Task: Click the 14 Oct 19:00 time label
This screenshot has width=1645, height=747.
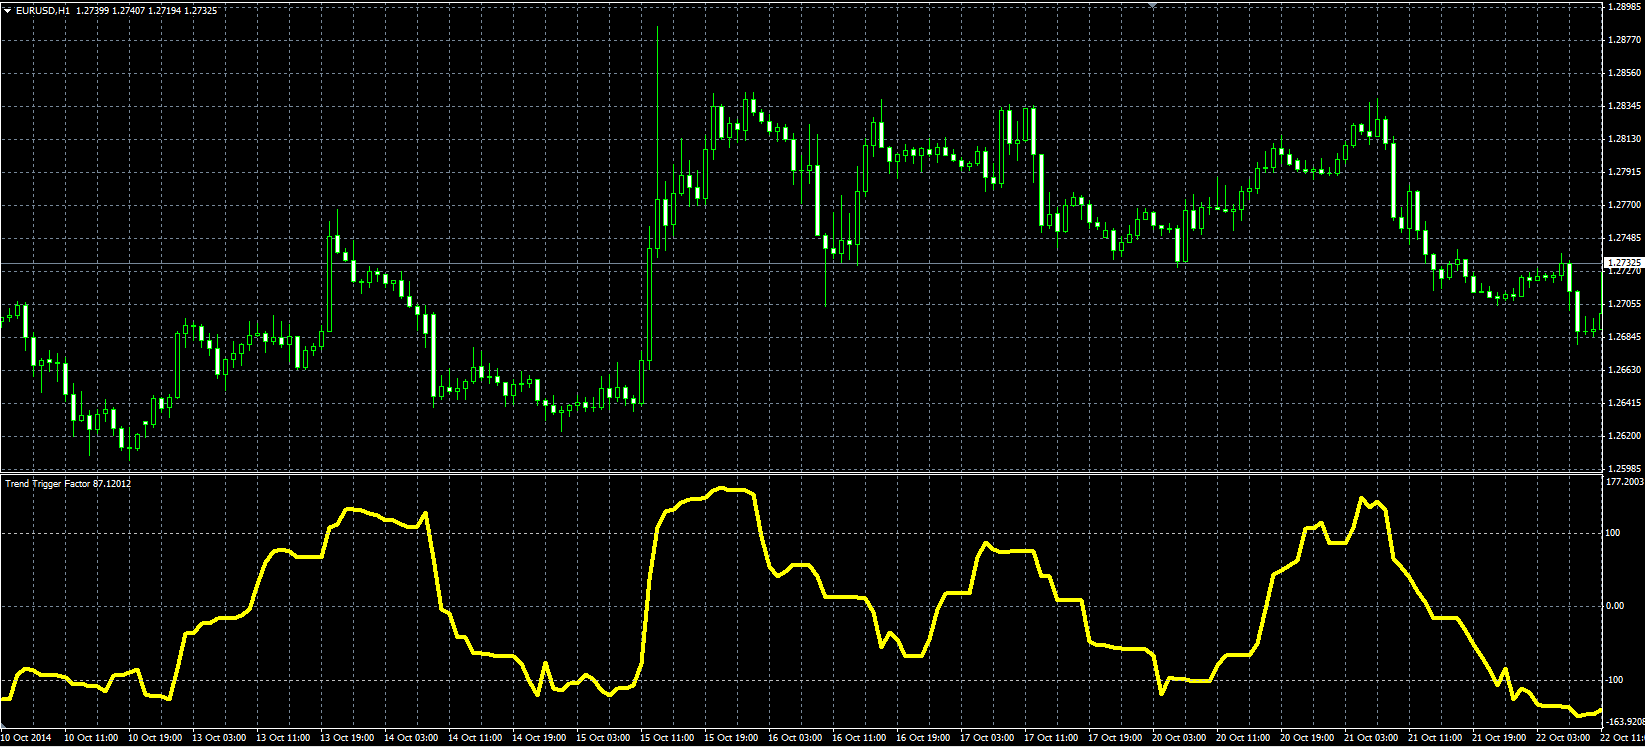Action: pos(539,738)
